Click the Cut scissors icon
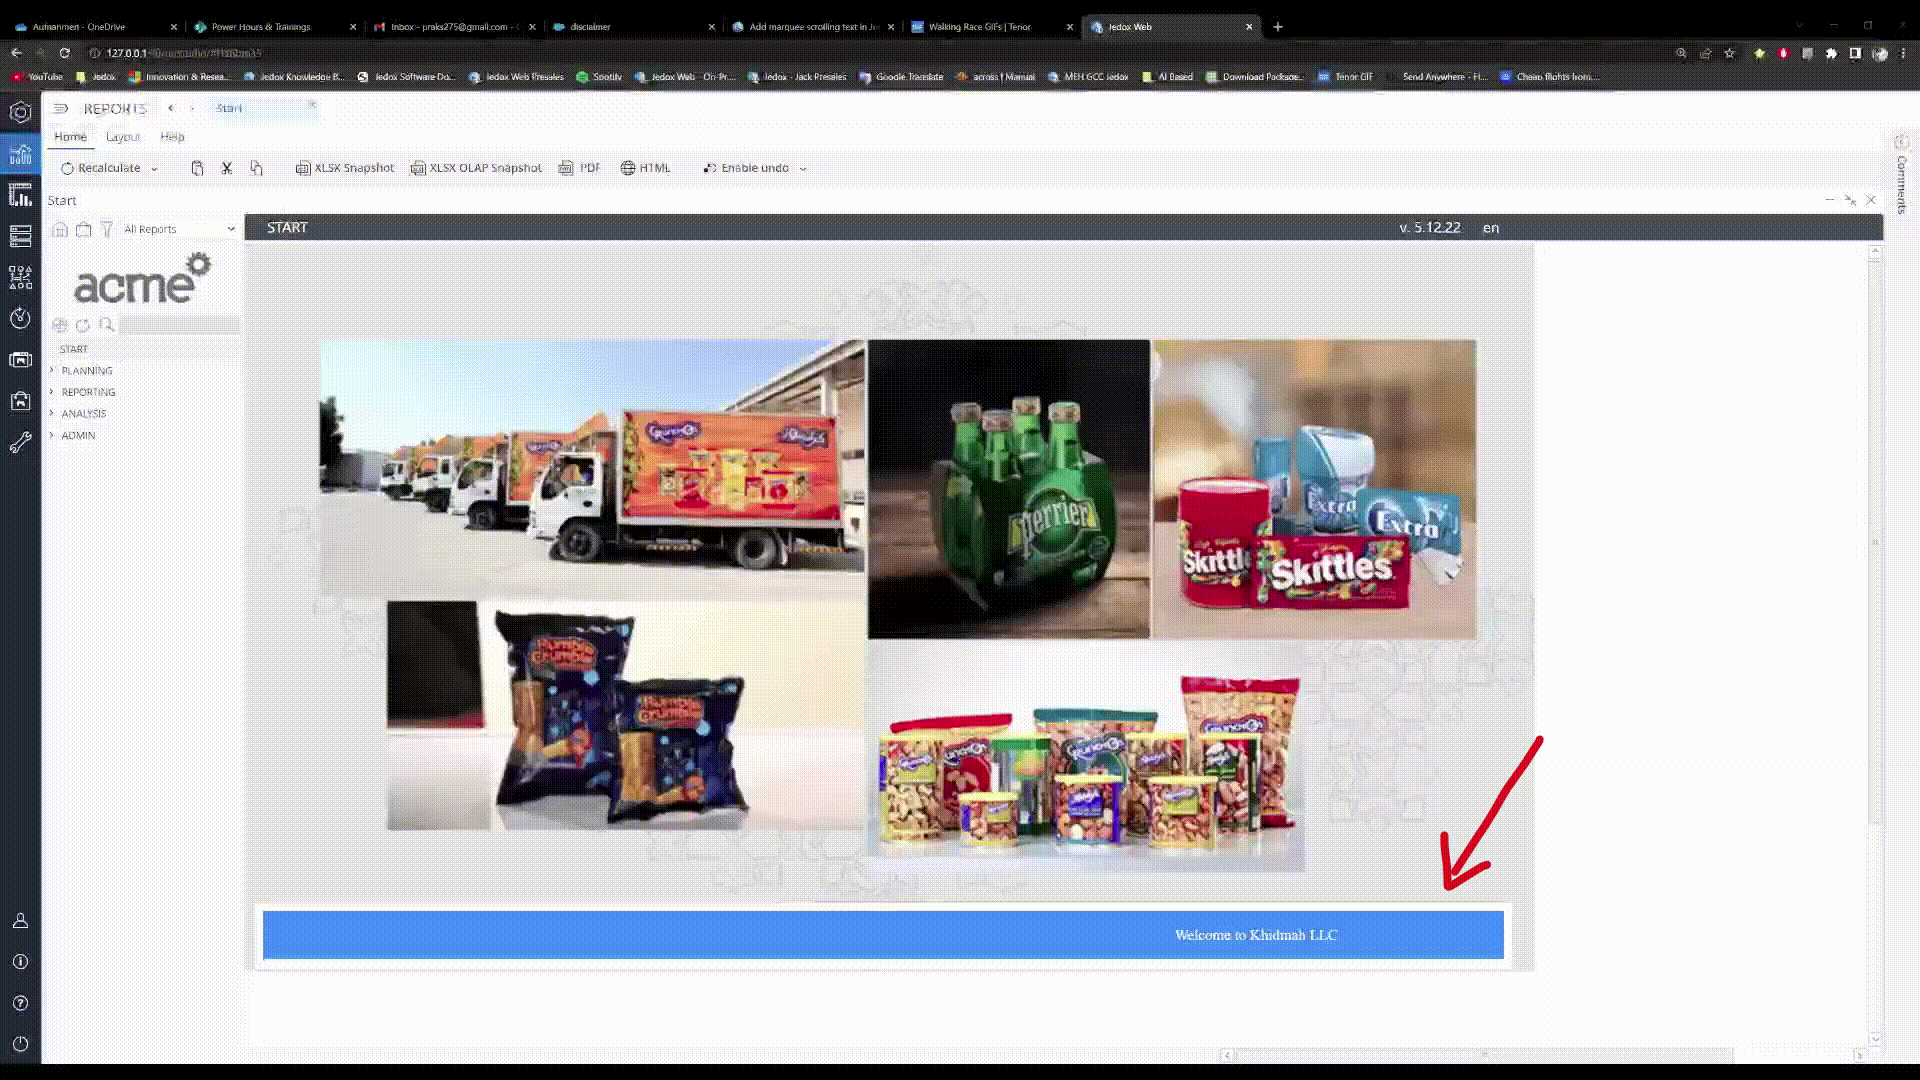The width and height of the screenshot is (1920, 1080). [227, 168]
